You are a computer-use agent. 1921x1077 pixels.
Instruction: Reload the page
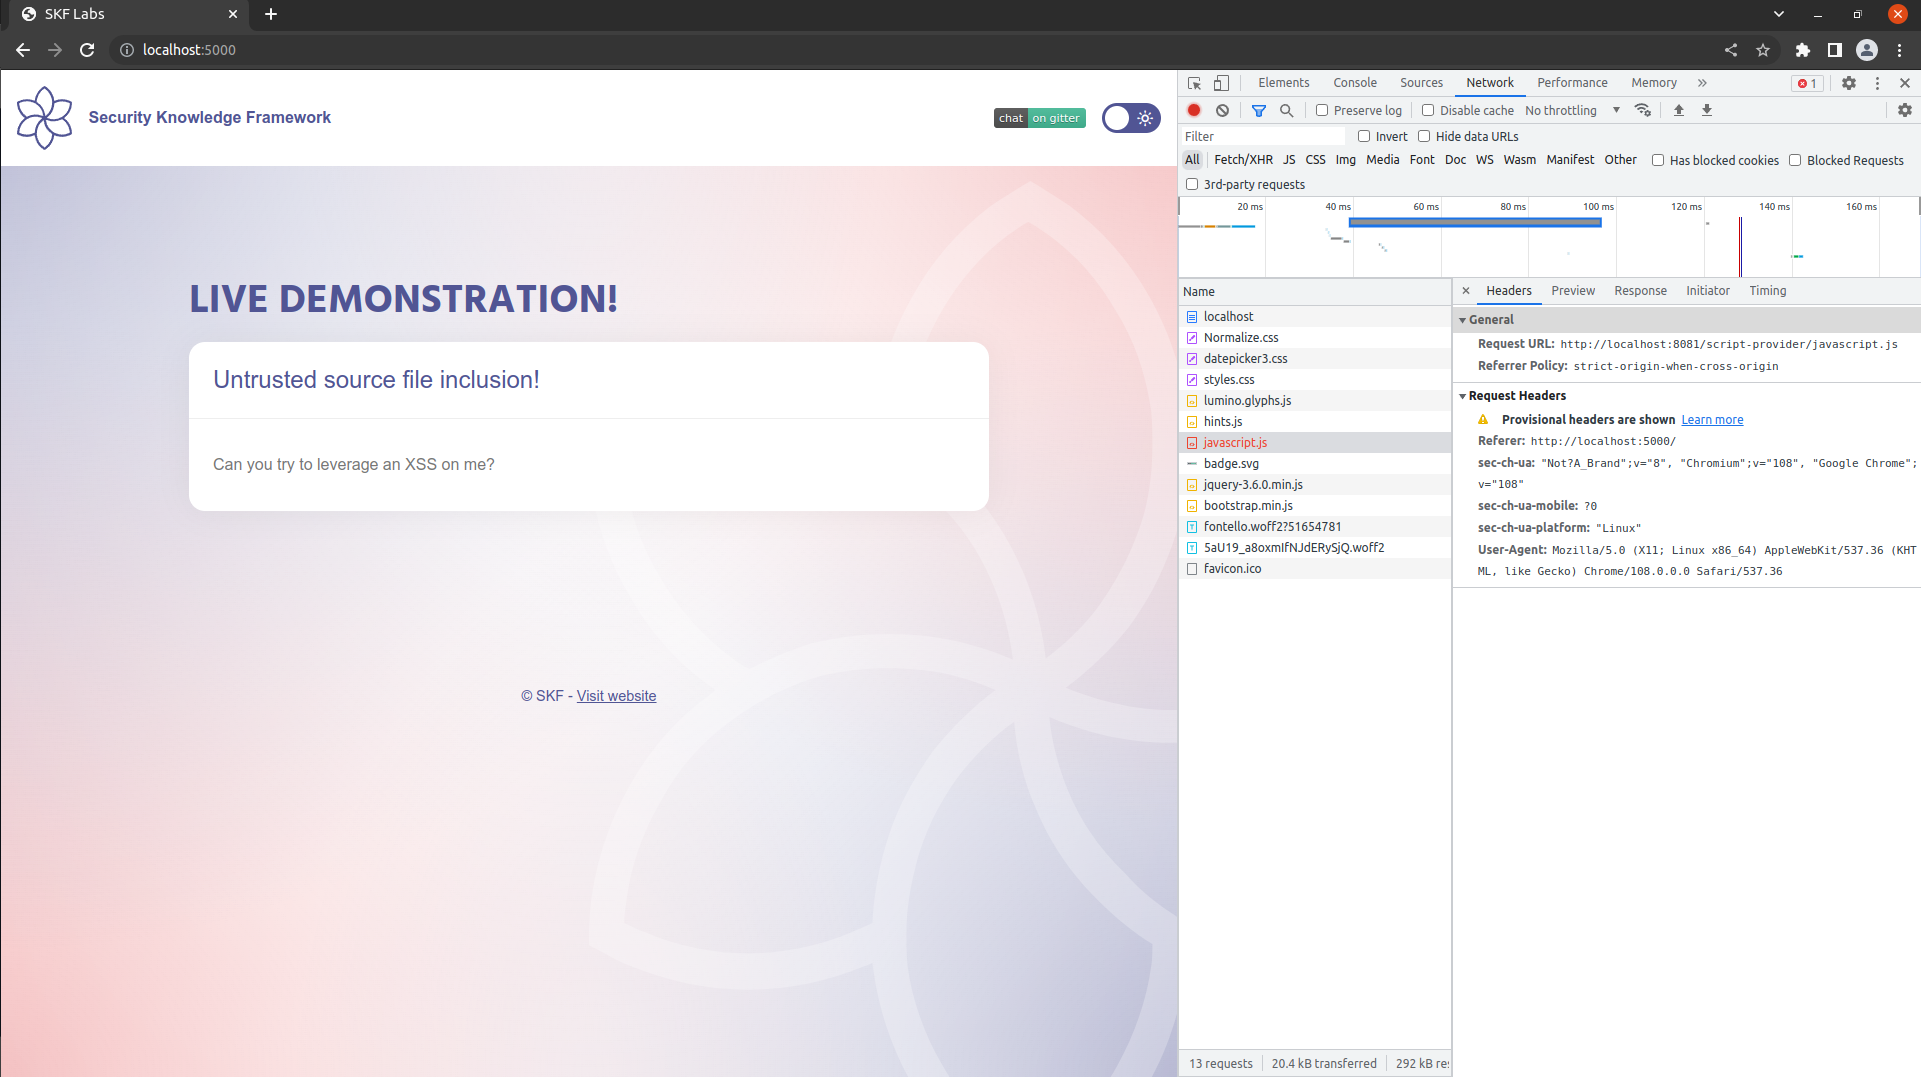[x=87, y=50]
